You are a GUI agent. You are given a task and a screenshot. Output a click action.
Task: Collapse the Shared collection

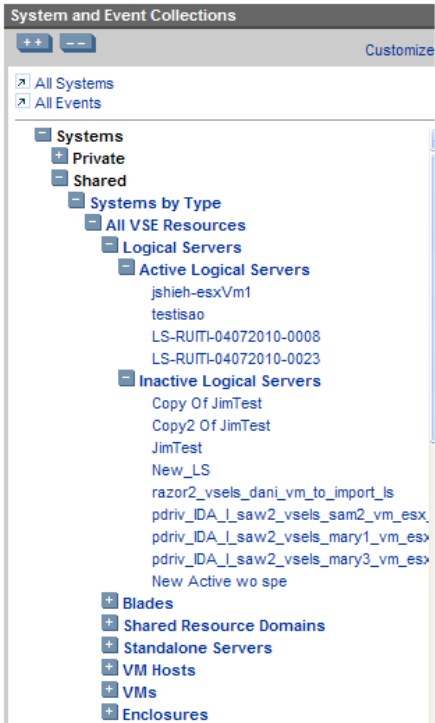[60, 178]
